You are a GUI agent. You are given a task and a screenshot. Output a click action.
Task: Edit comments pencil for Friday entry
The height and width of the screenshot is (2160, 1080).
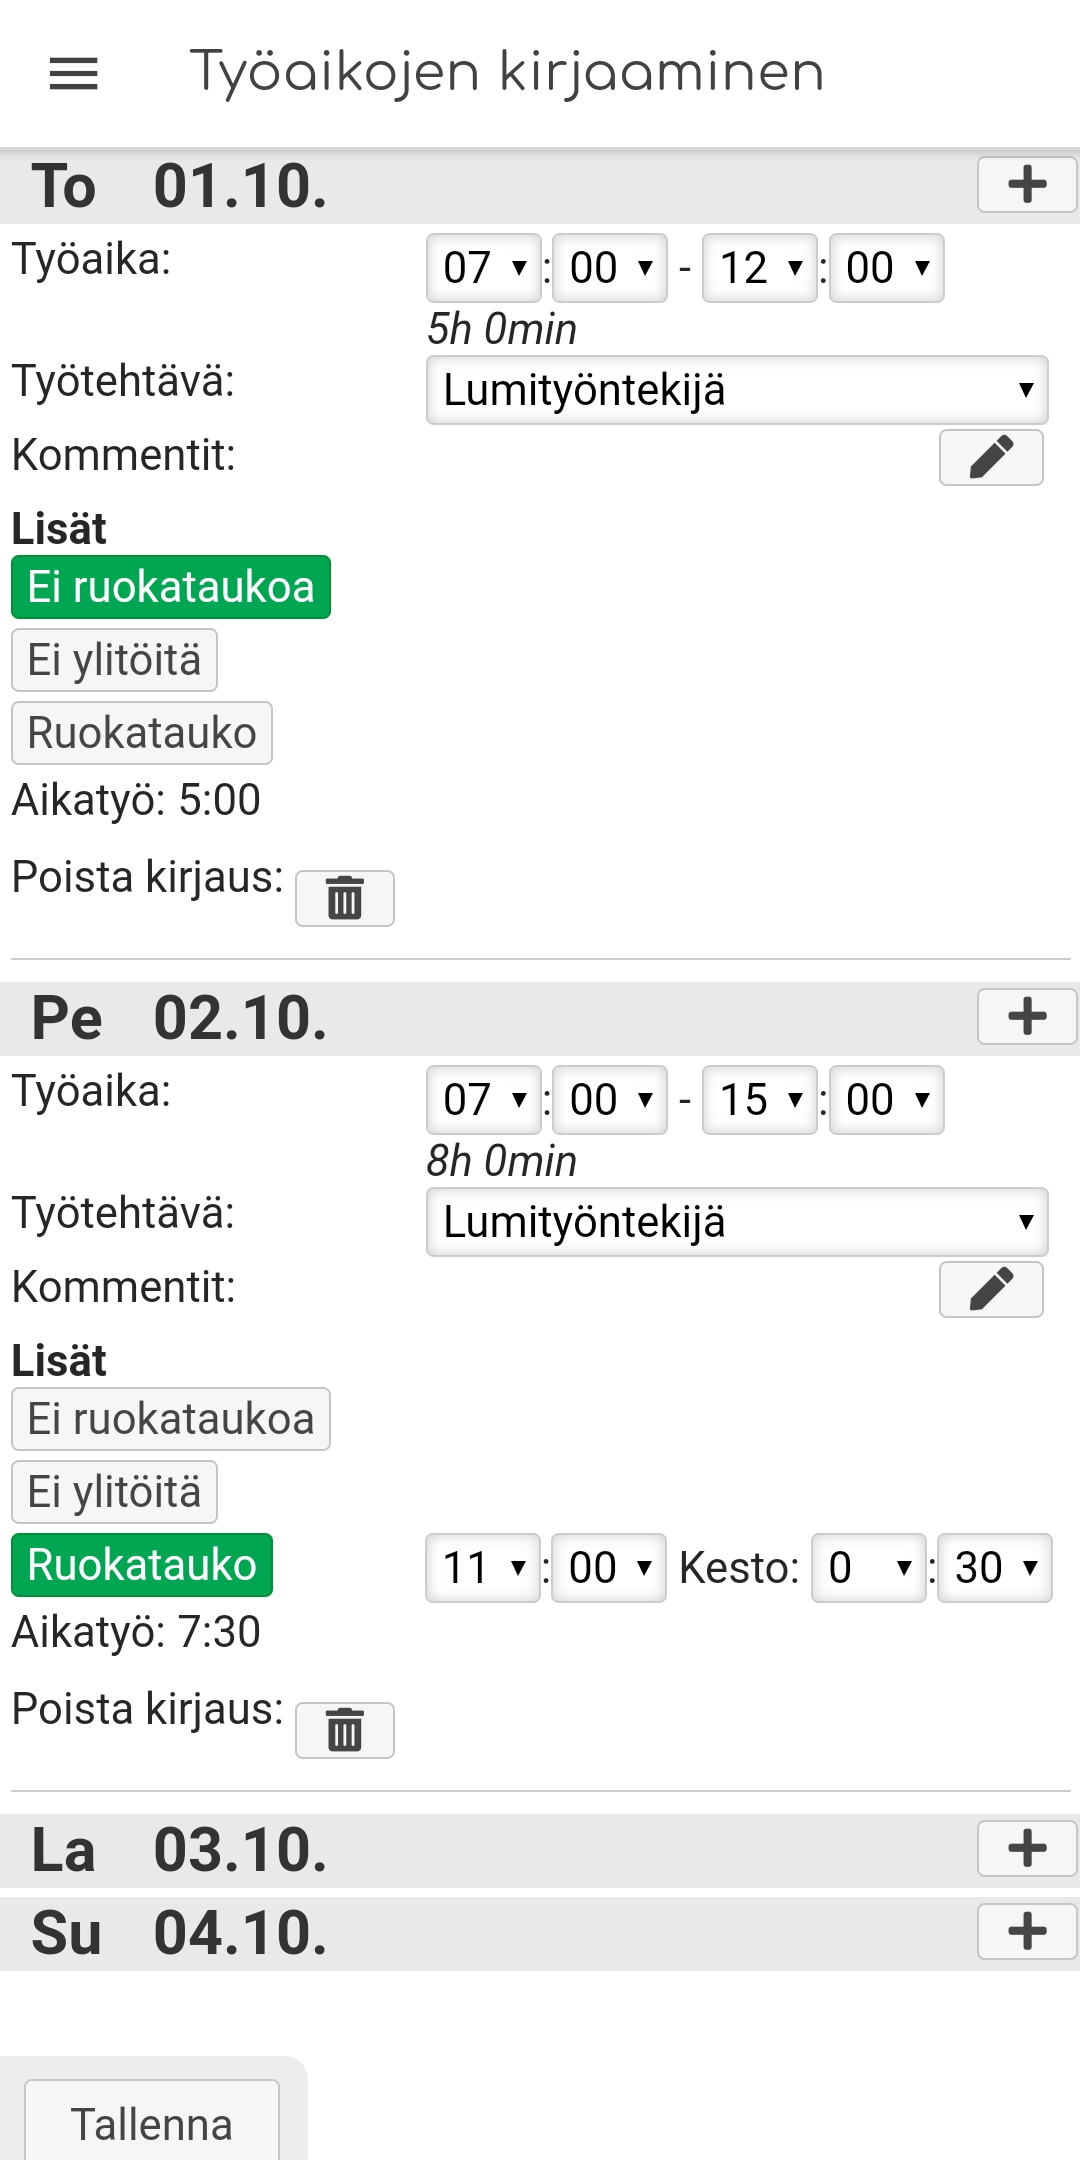[991, 1290]
